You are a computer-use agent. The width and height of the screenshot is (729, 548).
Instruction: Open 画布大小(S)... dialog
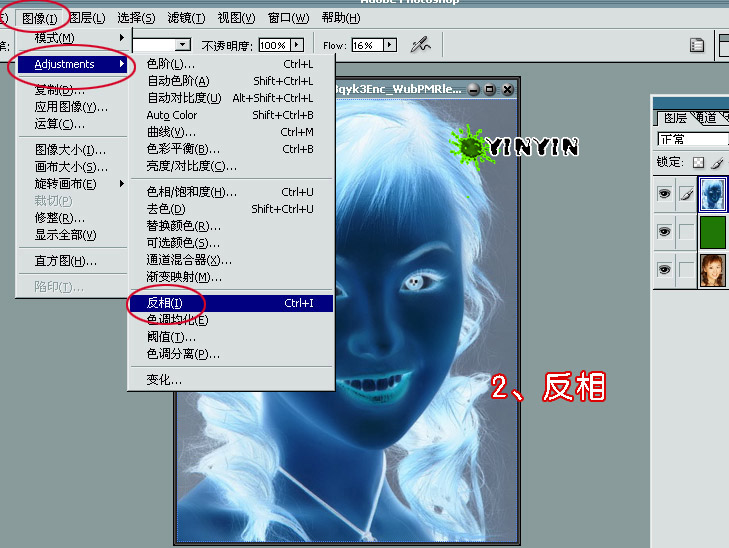coord(73,167)
